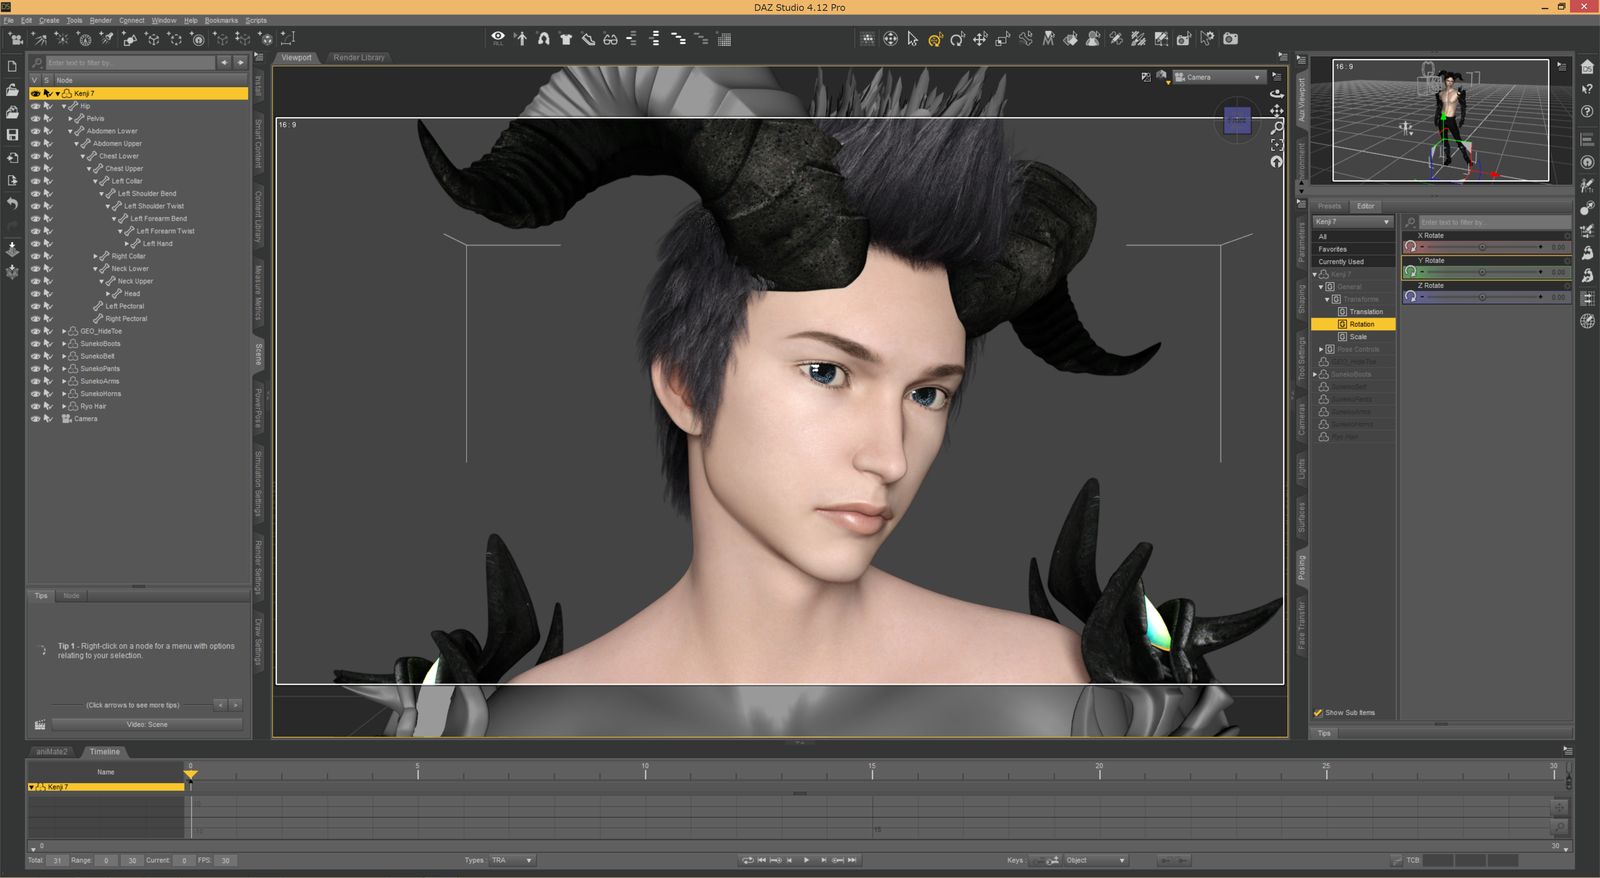Open the viewport Camera dropdown
This screenshot has width=1600, height=878.
[x=1218, y=77]
